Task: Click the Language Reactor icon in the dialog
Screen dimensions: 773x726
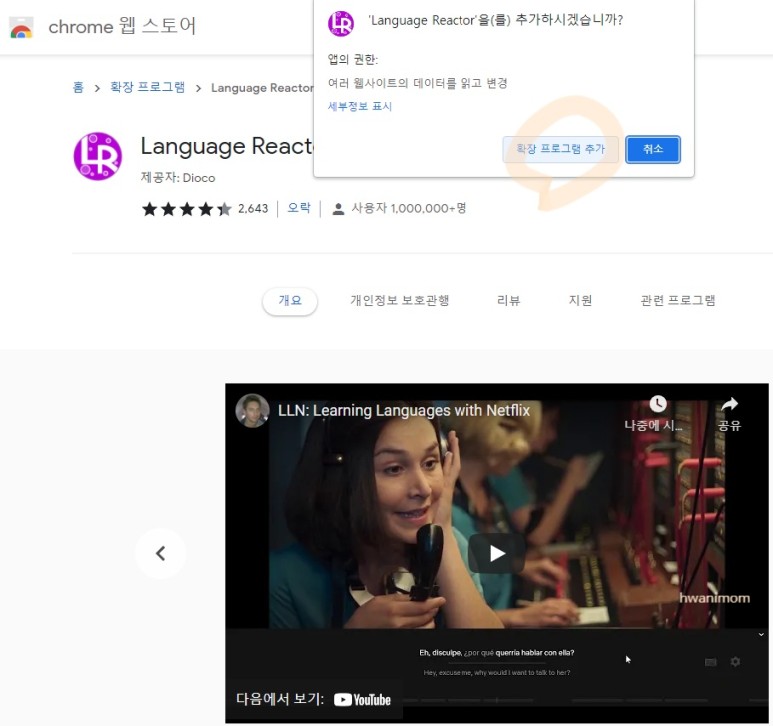Action: [x=341, y=24]
